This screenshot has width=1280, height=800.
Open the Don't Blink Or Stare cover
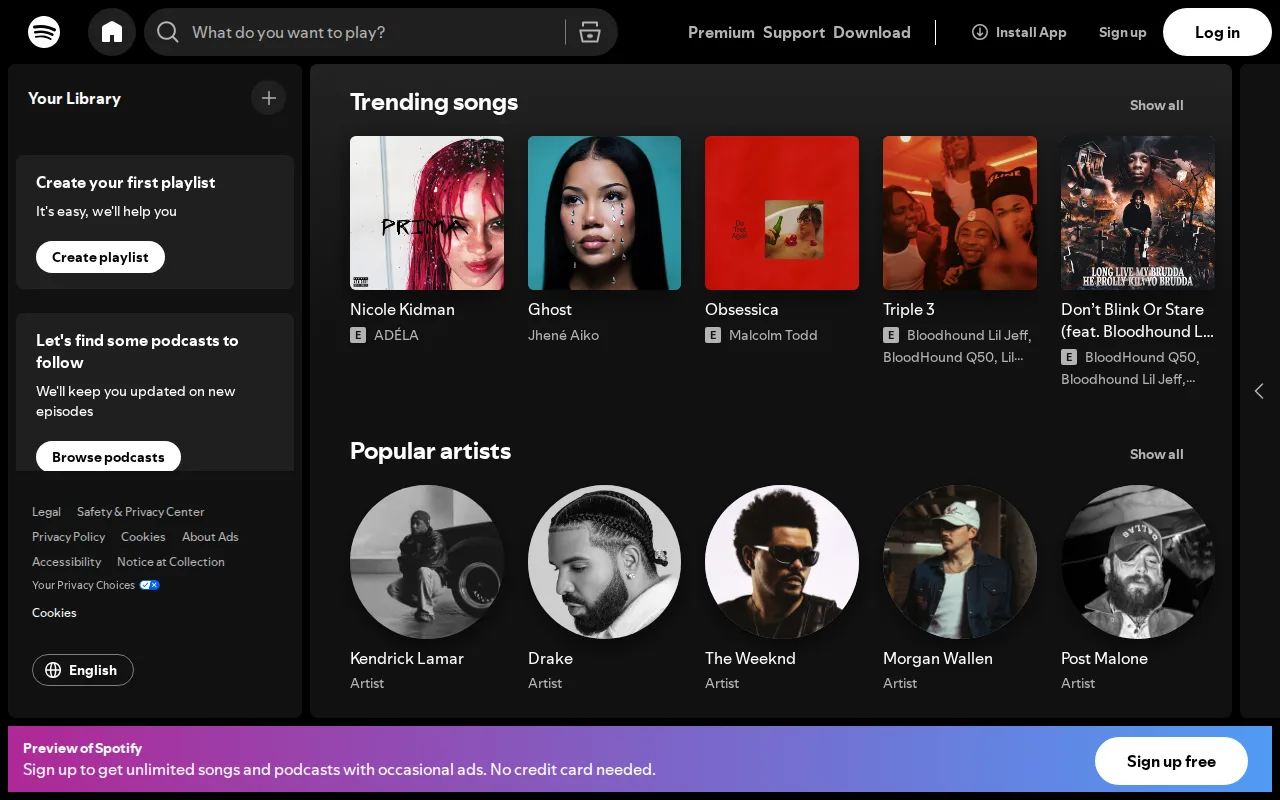point(1138,213)
